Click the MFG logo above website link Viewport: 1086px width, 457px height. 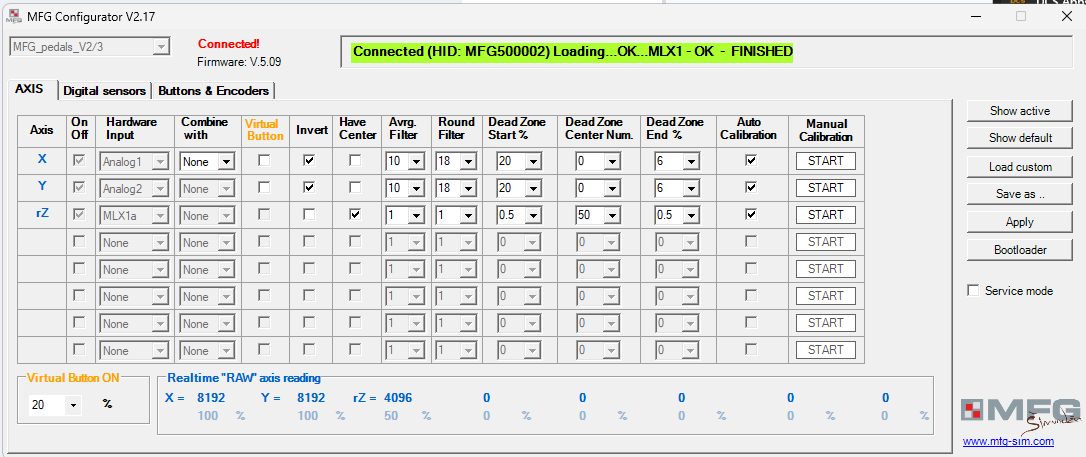(x=1020, y=414)
